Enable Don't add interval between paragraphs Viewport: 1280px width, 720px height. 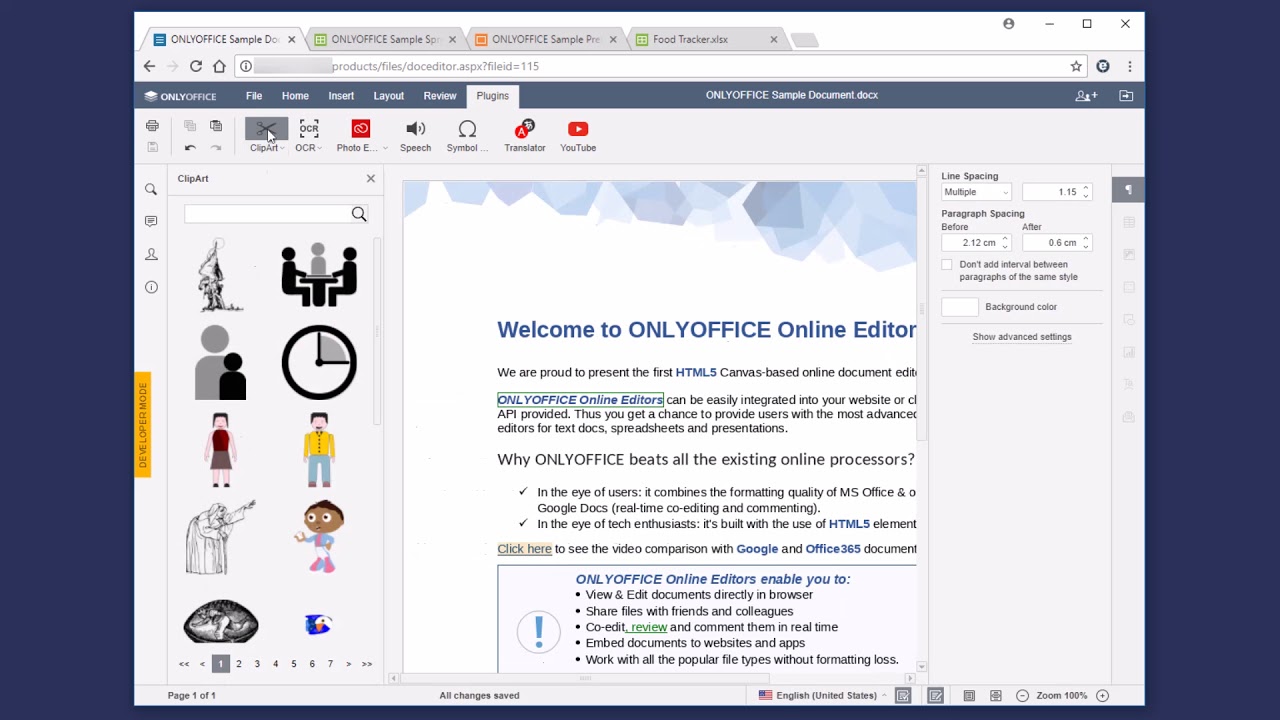pyautogui.click(x=947, y=265)
